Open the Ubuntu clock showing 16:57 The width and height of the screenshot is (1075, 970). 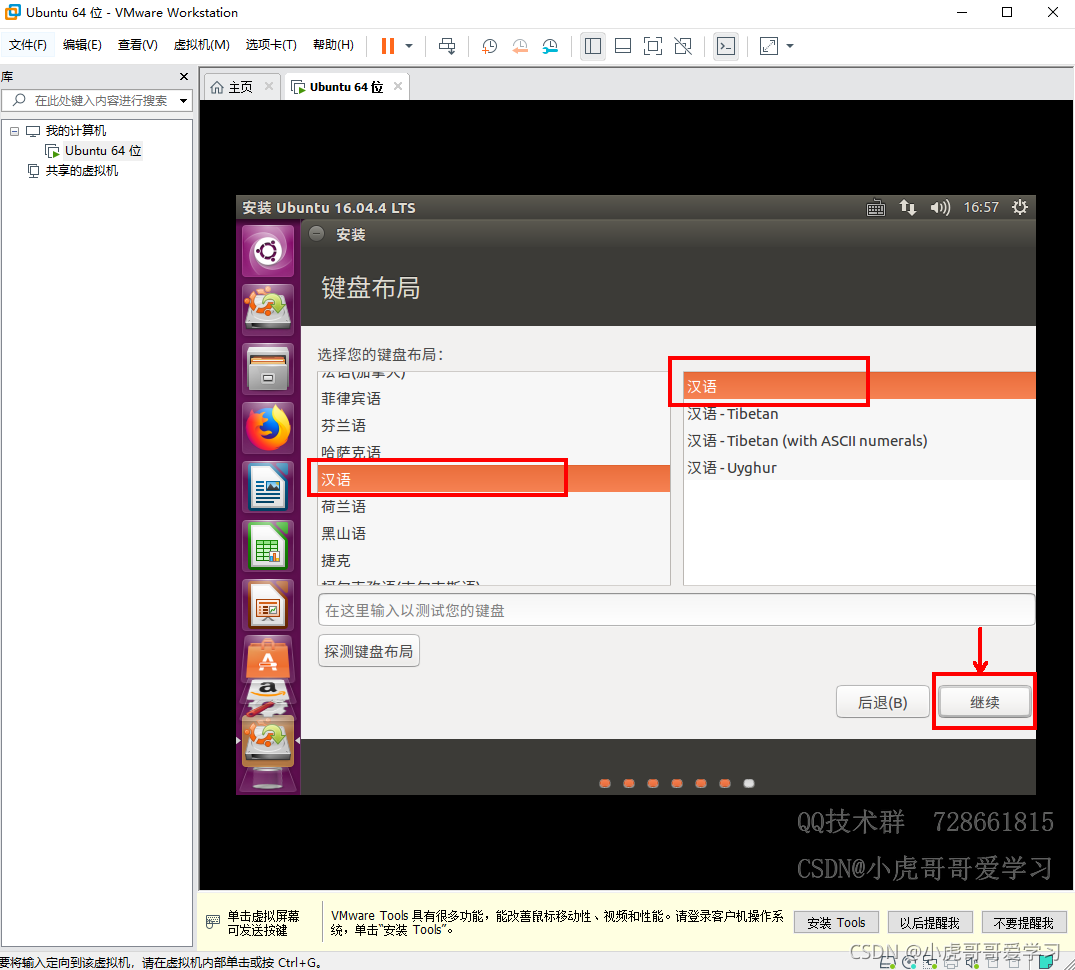[x=981, y=208]
